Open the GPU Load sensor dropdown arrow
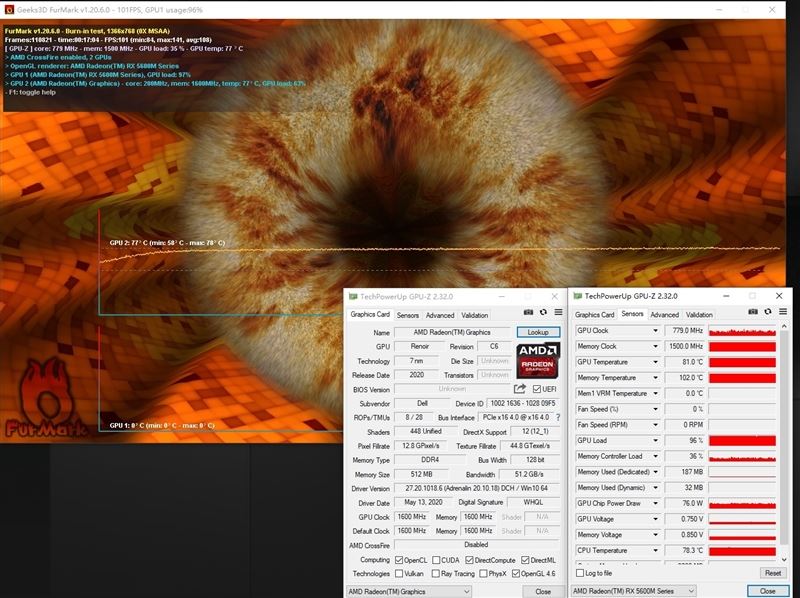This screenshot has height=598, width=800. [656, 441]
